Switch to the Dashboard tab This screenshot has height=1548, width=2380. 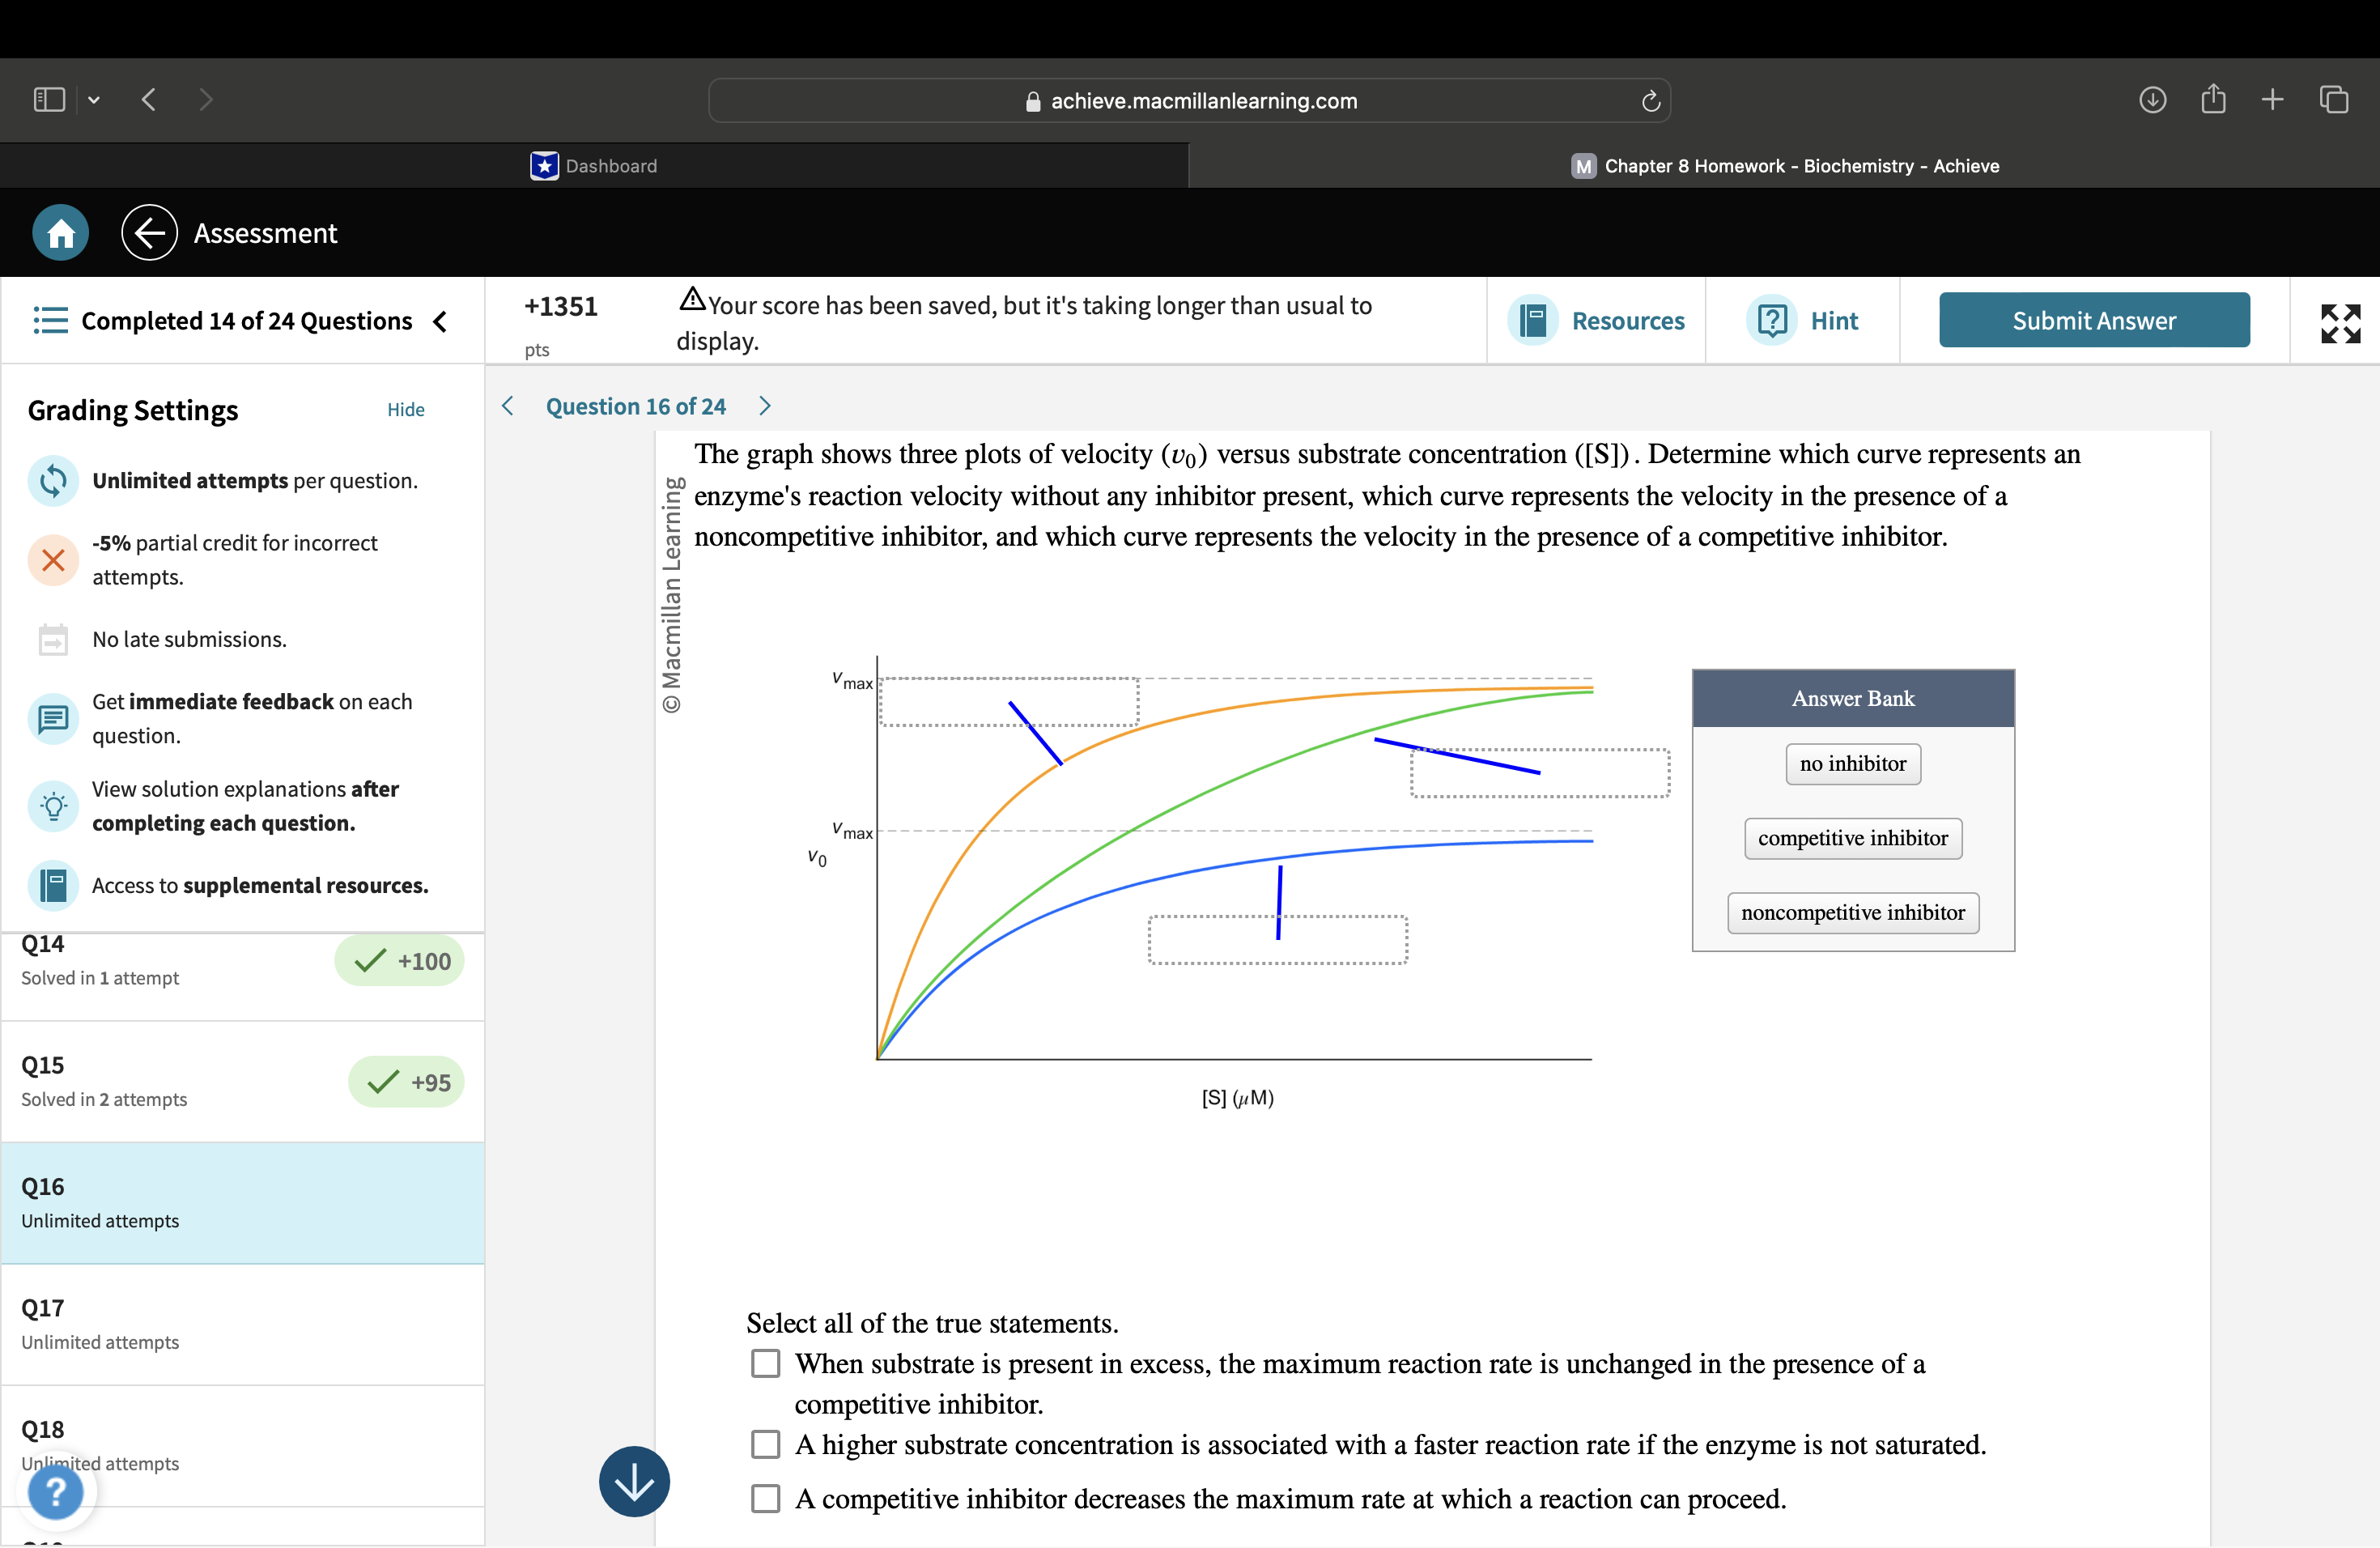point(594,166)
